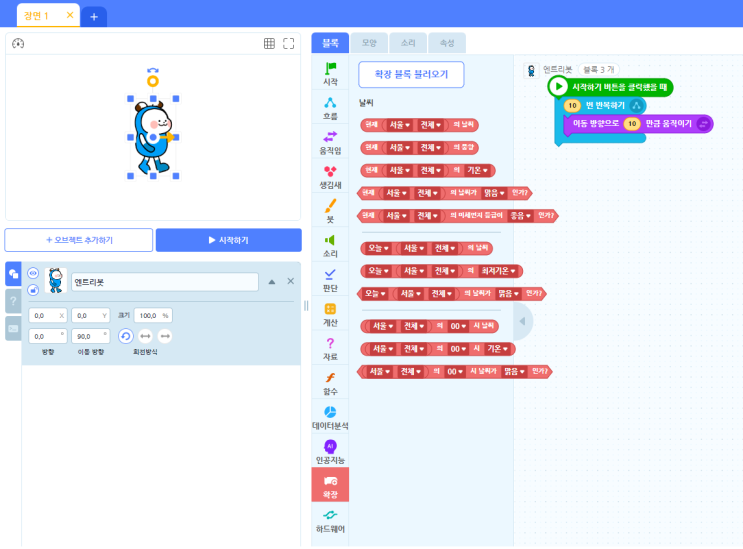Screen dimensions: 743x549
Task: Switch to the 속성 tab
Action: (x=447, y=43)
